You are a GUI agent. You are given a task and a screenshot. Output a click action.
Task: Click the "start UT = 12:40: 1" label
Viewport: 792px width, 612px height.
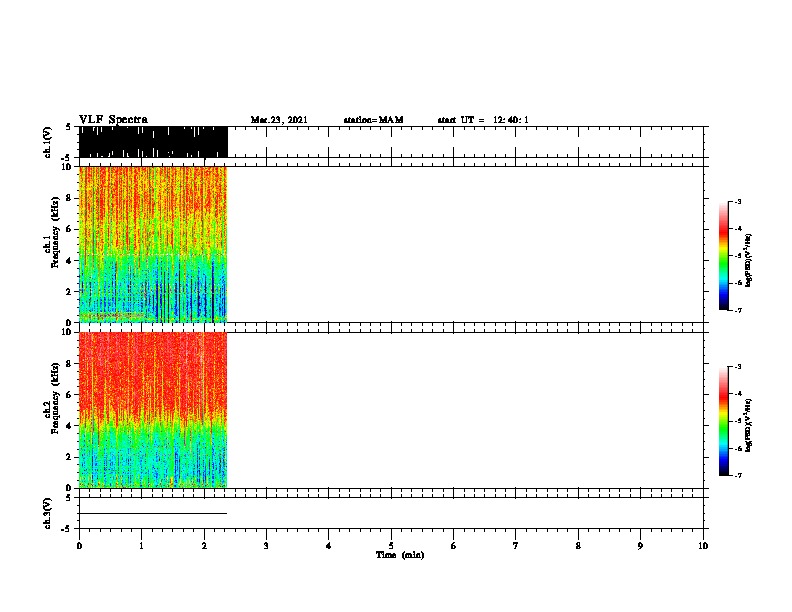[x=483, y=120]
